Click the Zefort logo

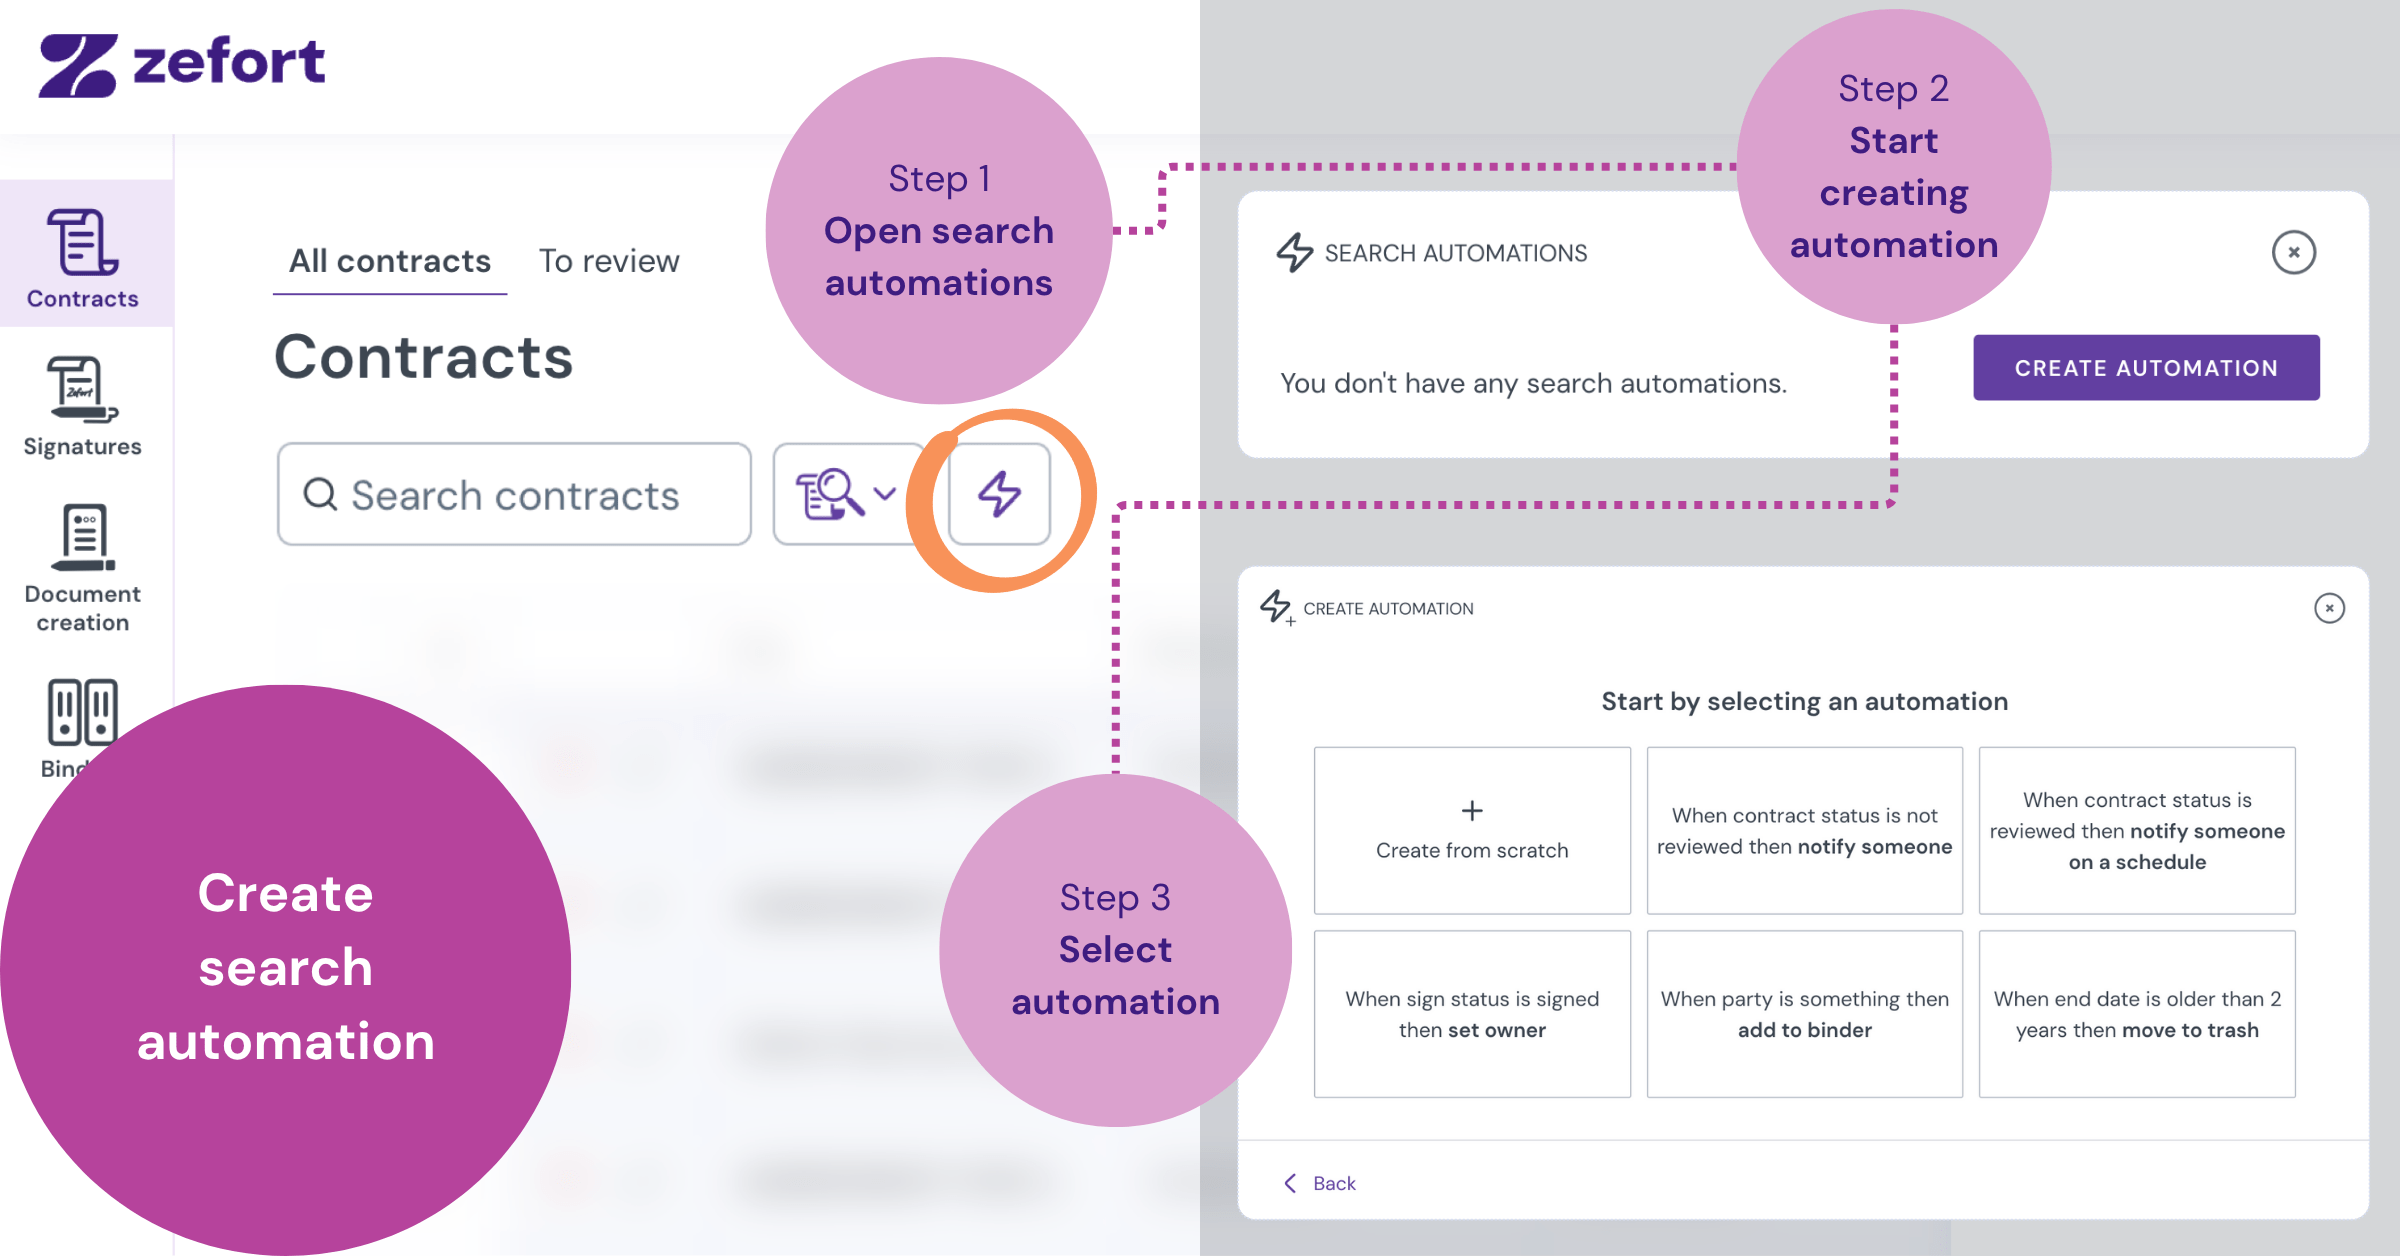click(x=181, y=65)
